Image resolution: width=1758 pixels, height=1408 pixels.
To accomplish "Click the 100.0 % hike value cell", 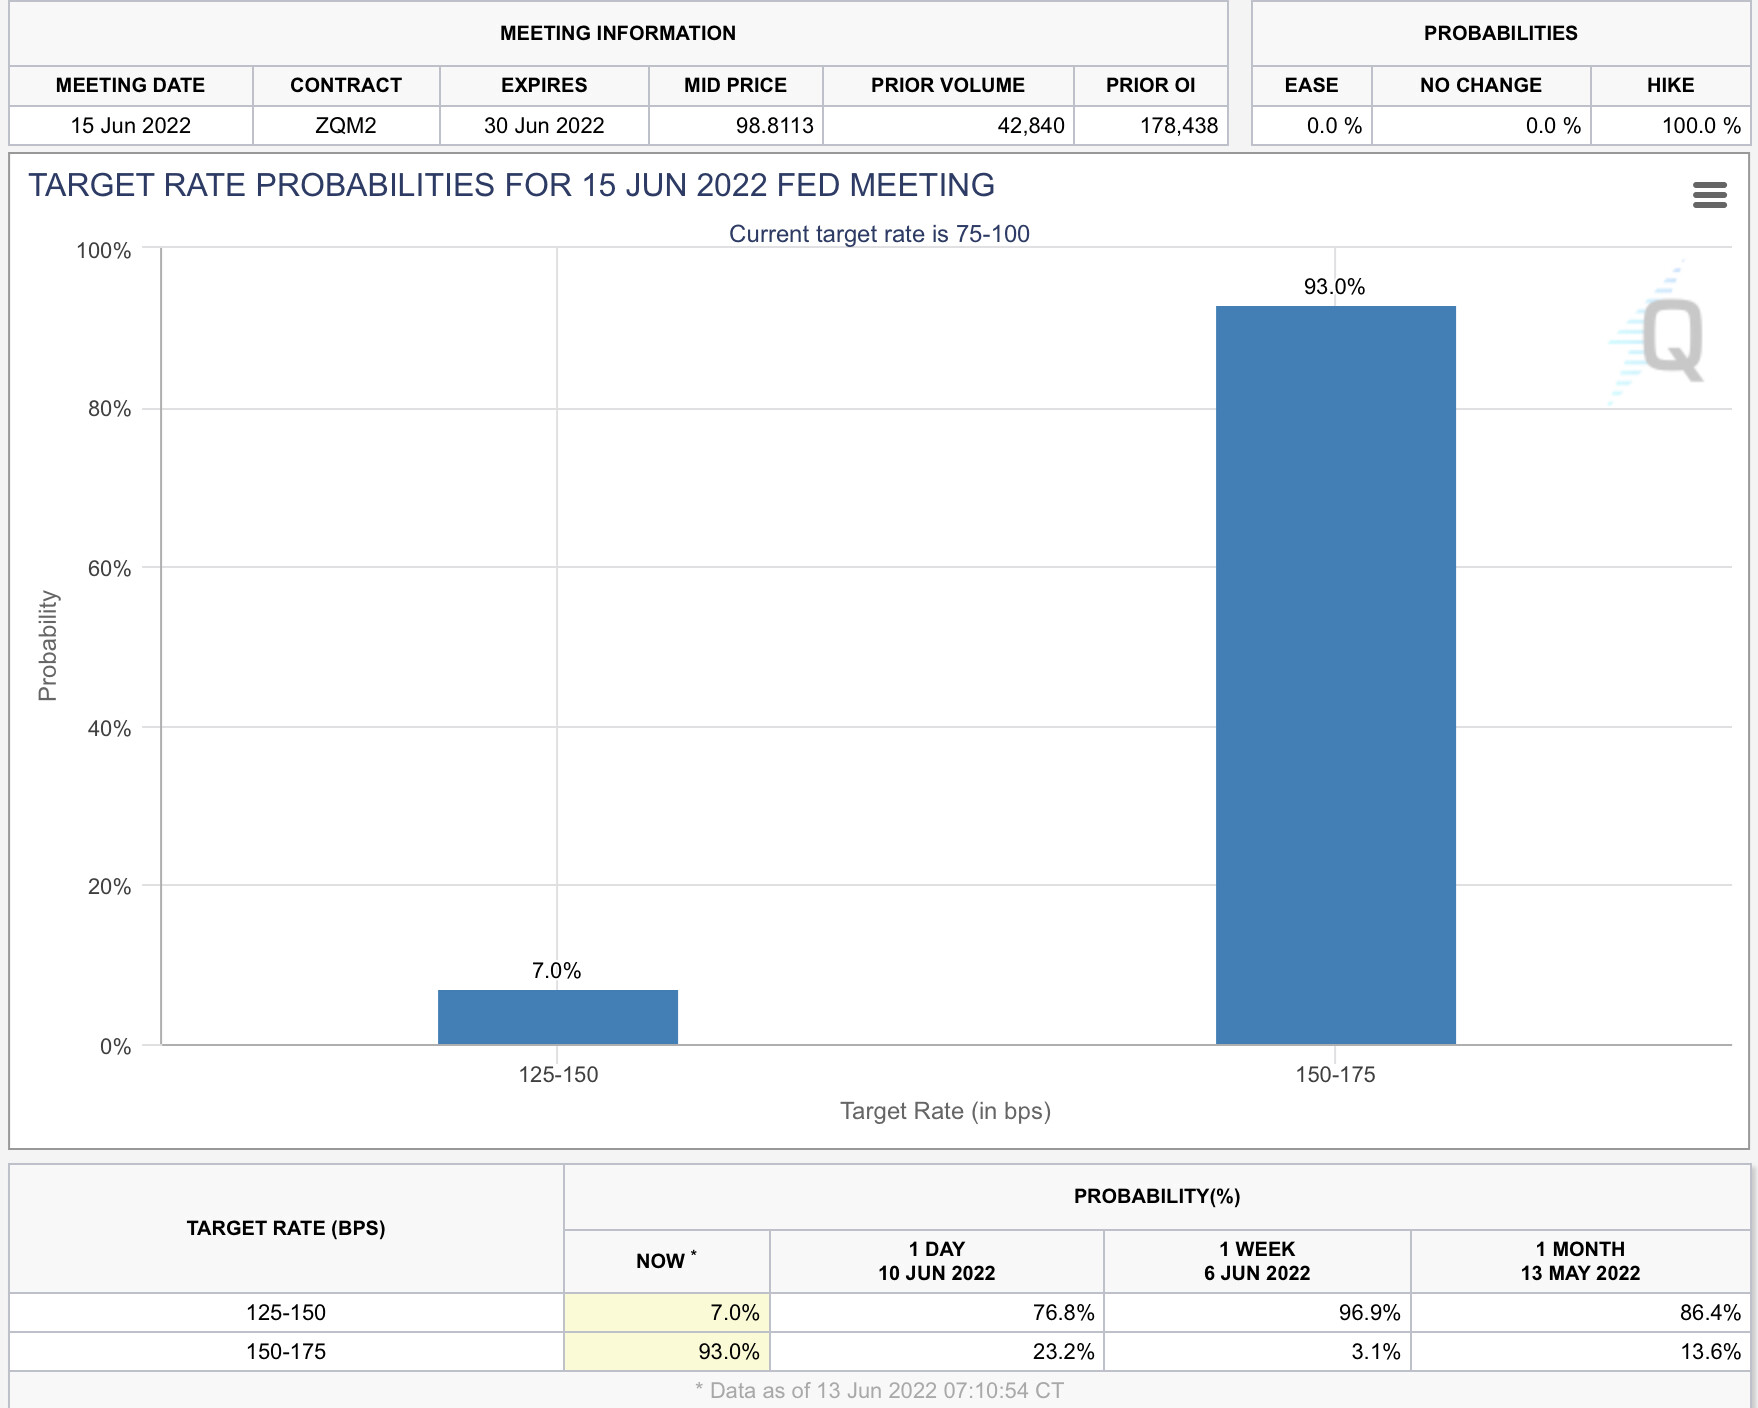I will tap(1670, 126).
